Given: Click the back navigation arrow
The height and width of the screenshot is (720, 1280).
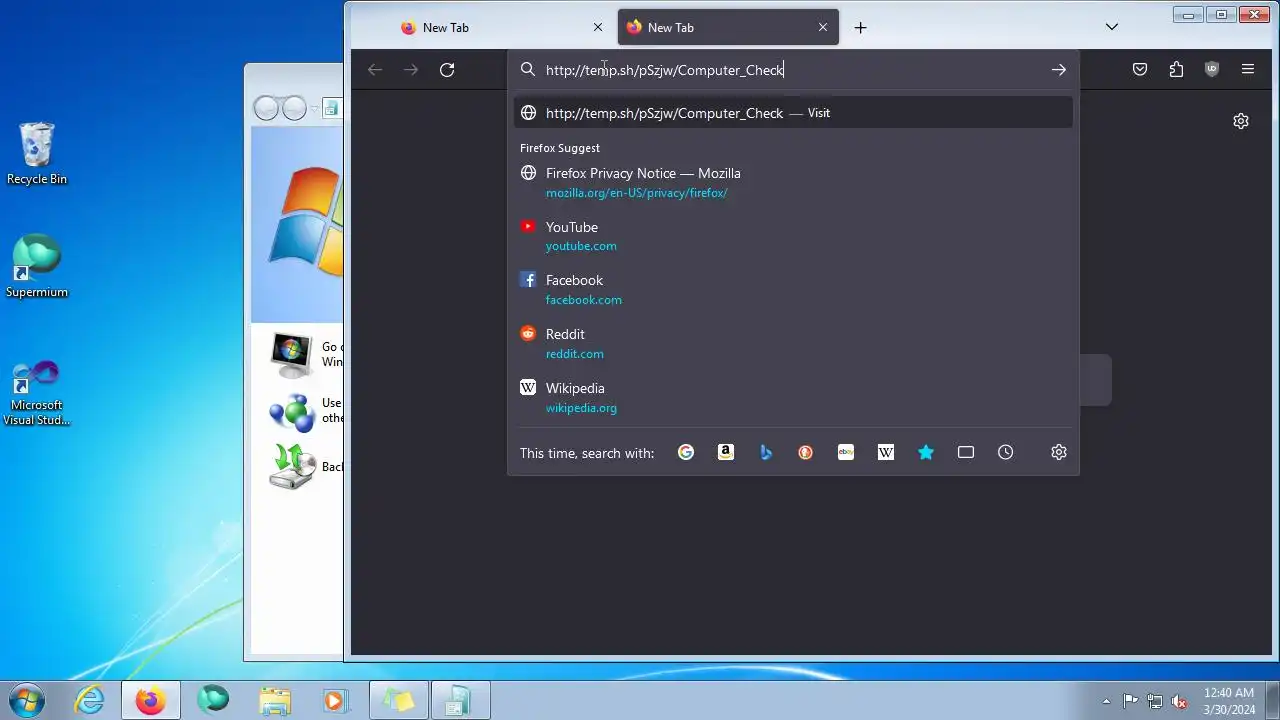Looking at the screenshot, I should pos(375,70).
